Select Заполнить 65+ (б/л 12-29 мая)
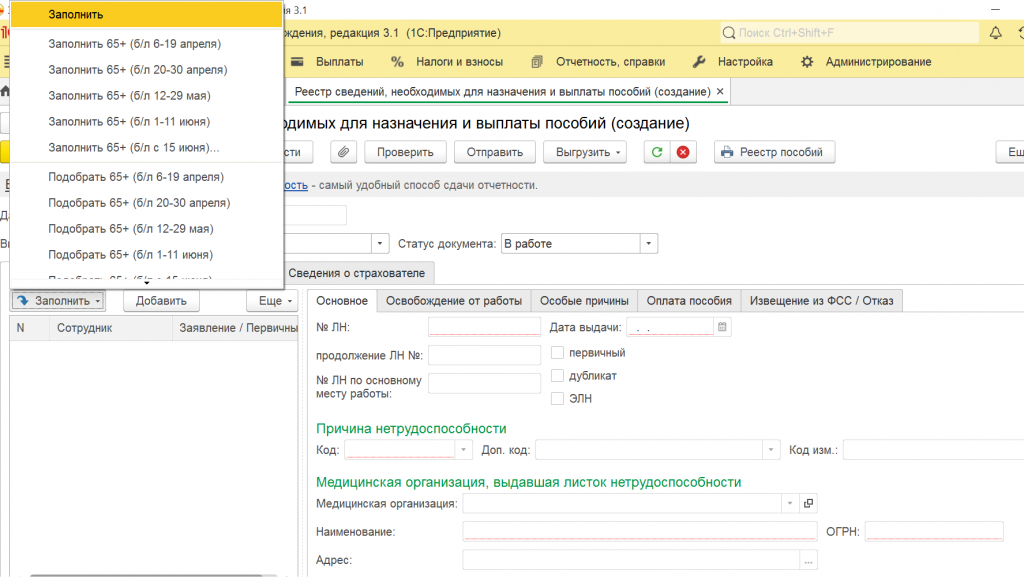Image resolution: width=1024 pixels, height=583 pixels. coord(129,96)
